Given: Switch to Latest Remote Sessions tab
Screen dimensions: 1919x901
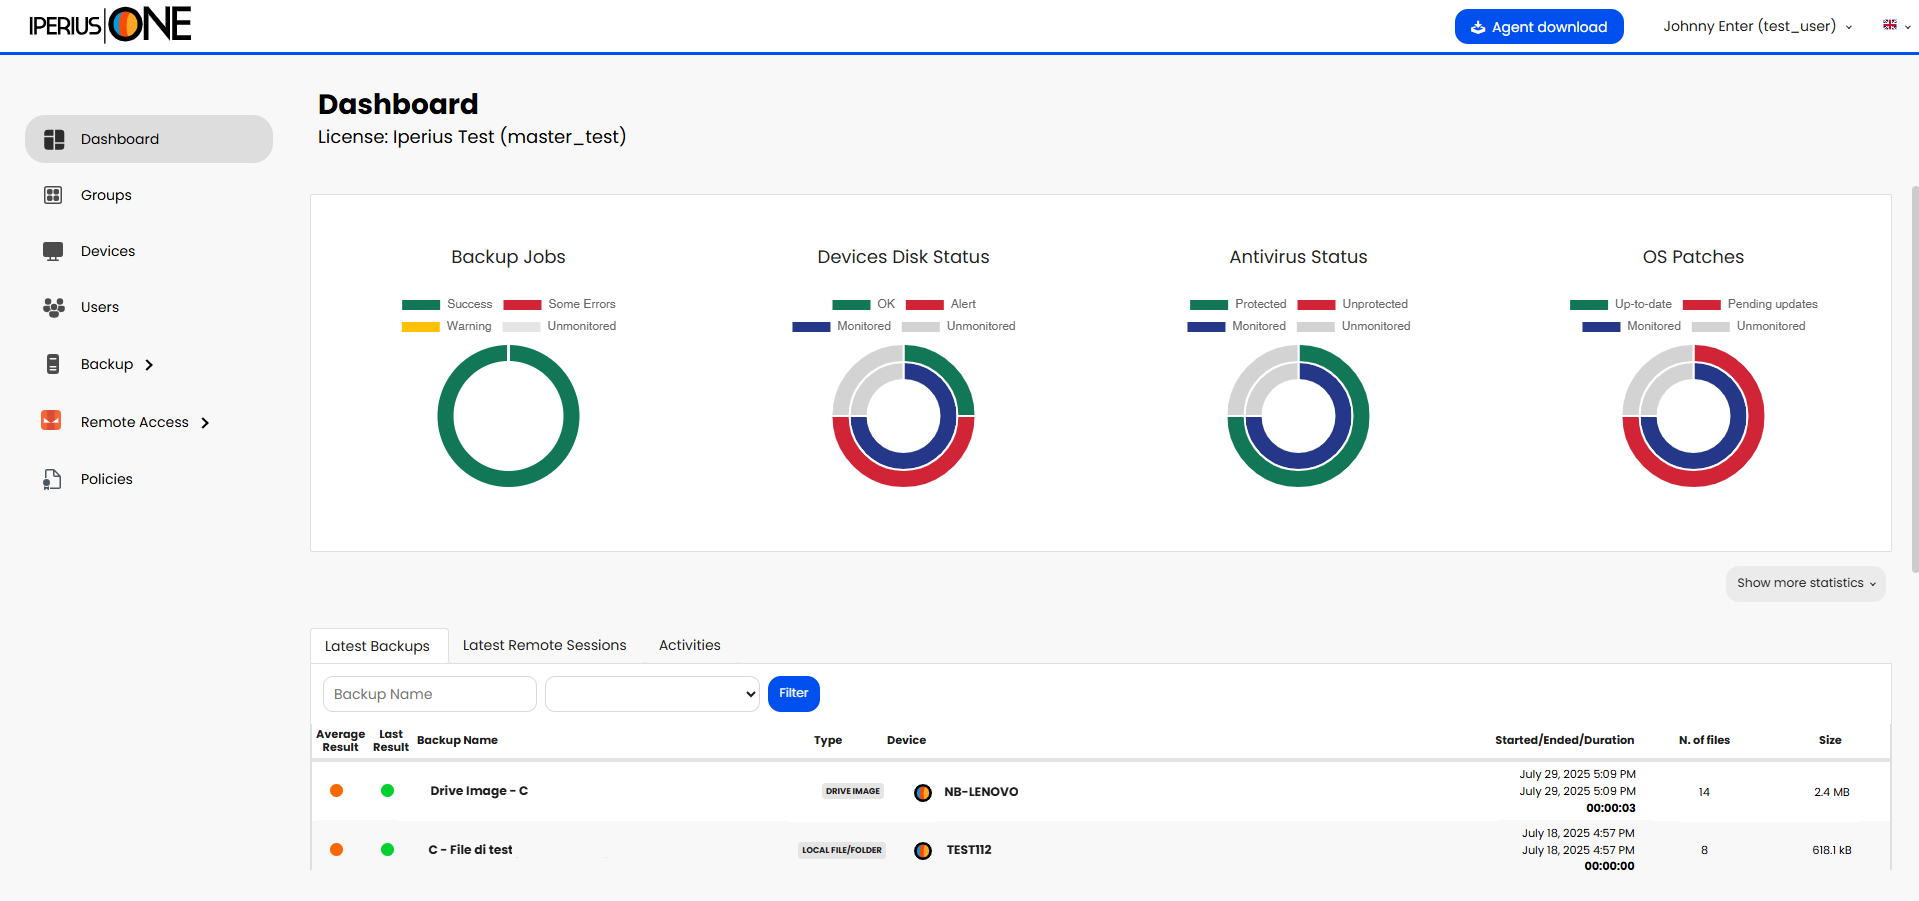Looking at the screenshot, I should coord(544,645).
